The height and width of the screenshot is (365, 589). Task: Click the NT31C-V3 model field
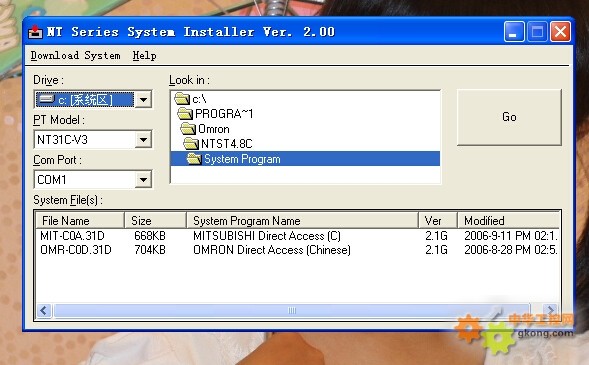click(85, 140)
